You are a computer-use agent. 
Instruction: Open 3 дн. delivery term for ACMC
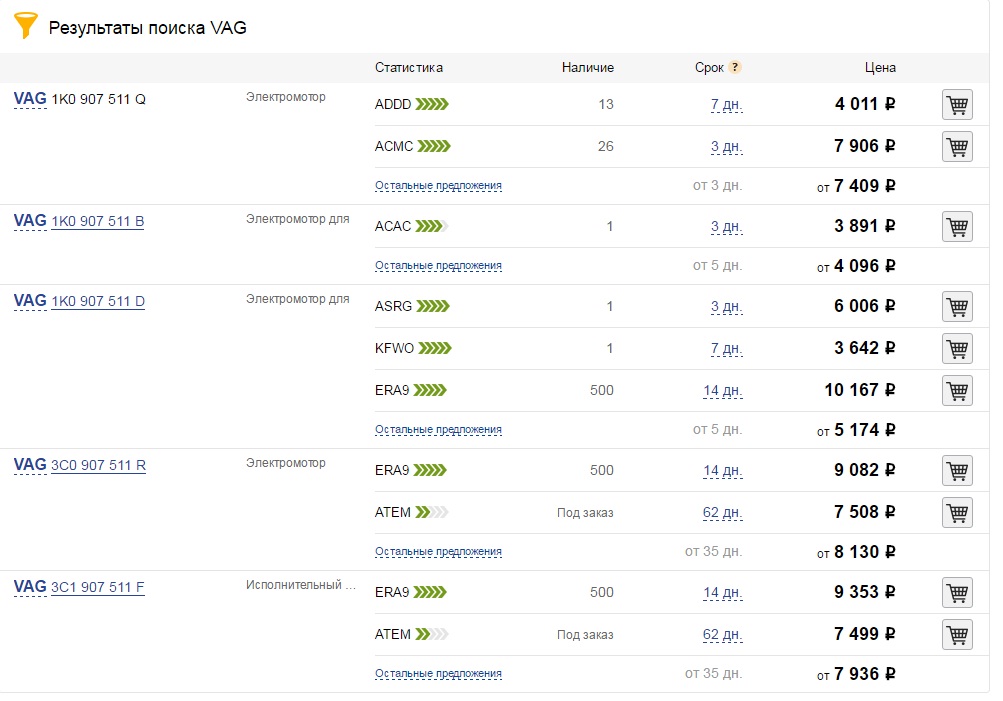(727, 147)
